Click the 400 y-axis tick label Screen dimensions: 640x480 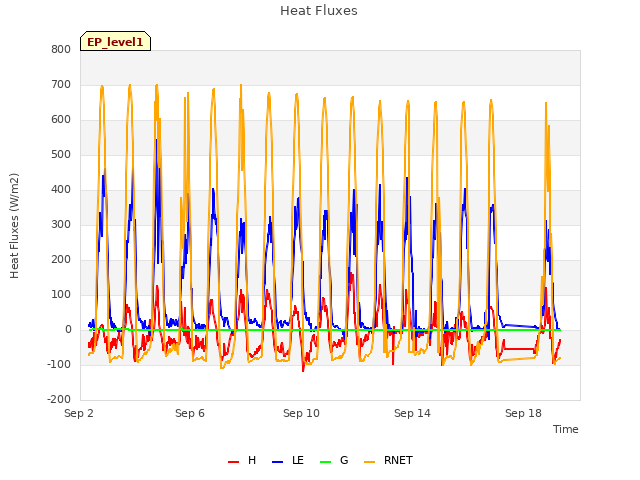click(61, 189)
